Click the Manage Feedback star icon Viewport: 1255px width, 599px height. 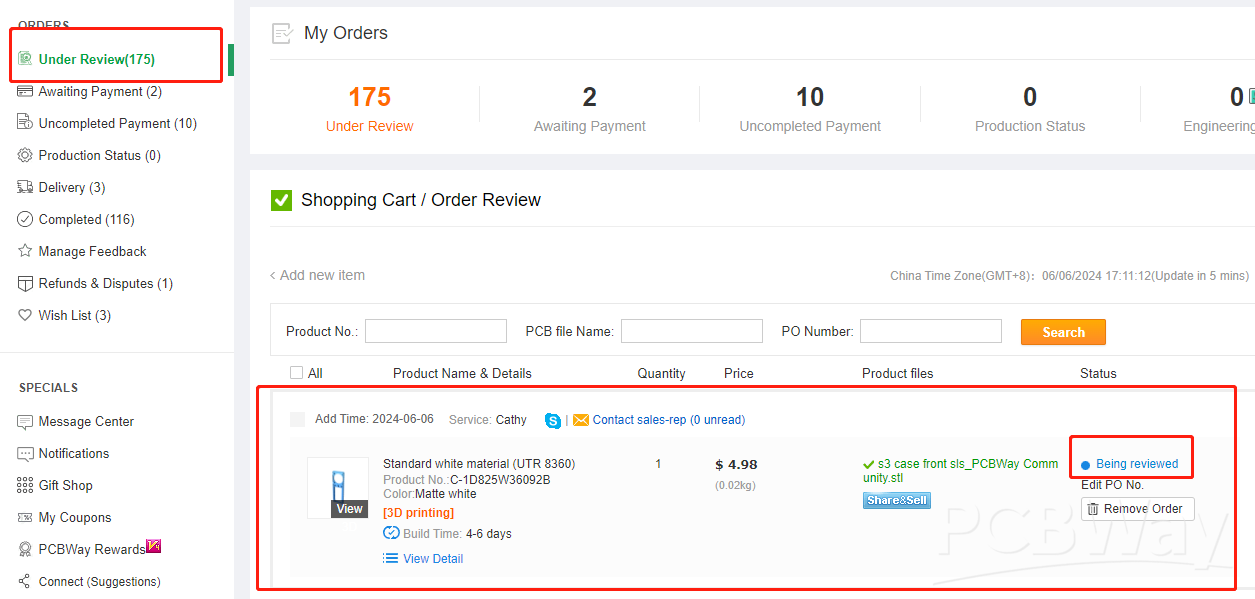(25, 251)
